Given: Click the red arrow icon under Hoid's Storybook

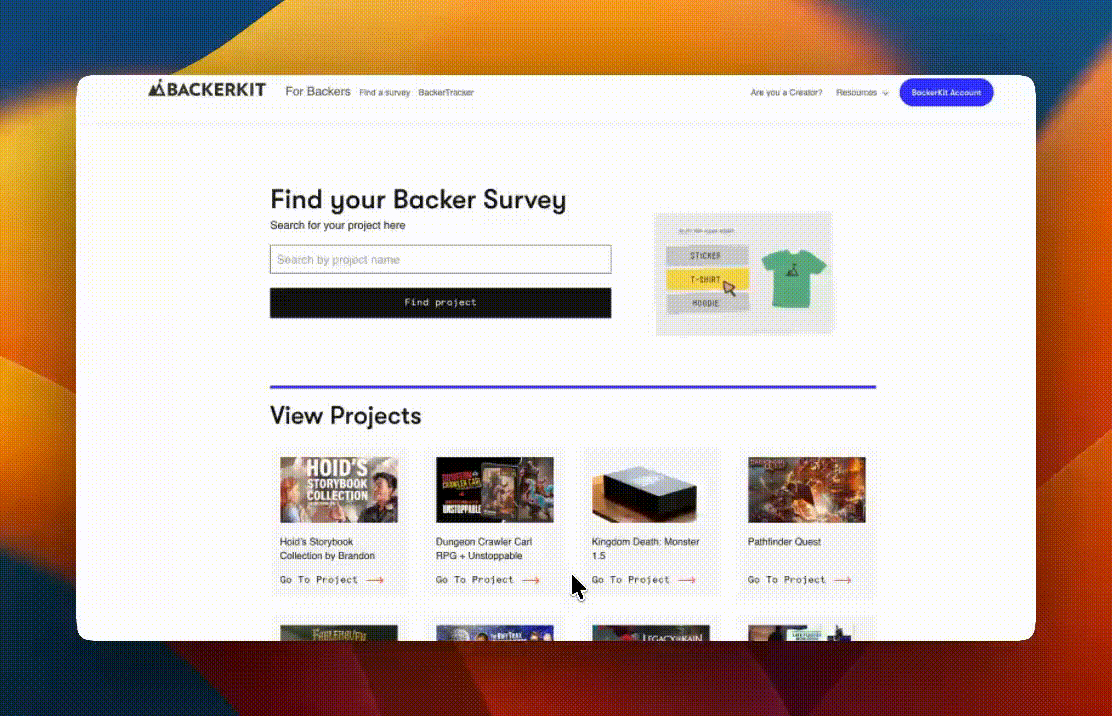Looking at the screenshot, I should (375, 580).
